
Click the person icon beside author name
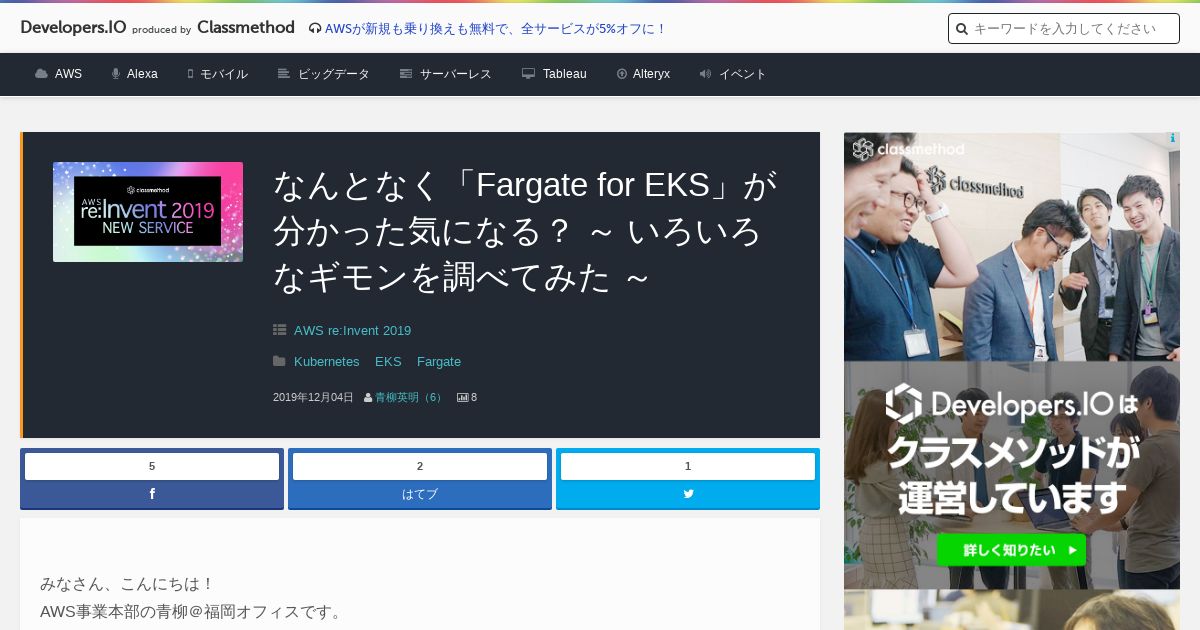(x=368, y=397)
